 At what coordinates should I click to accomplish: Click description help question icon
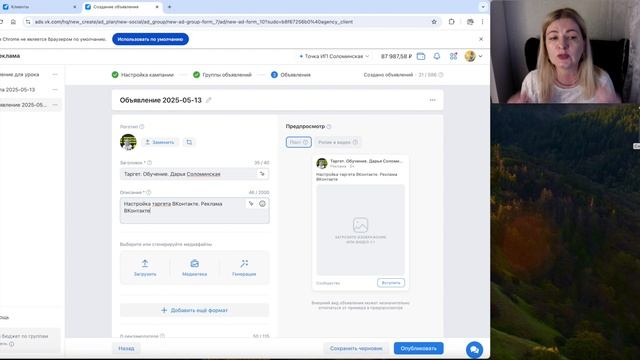(x=149, y=192)
